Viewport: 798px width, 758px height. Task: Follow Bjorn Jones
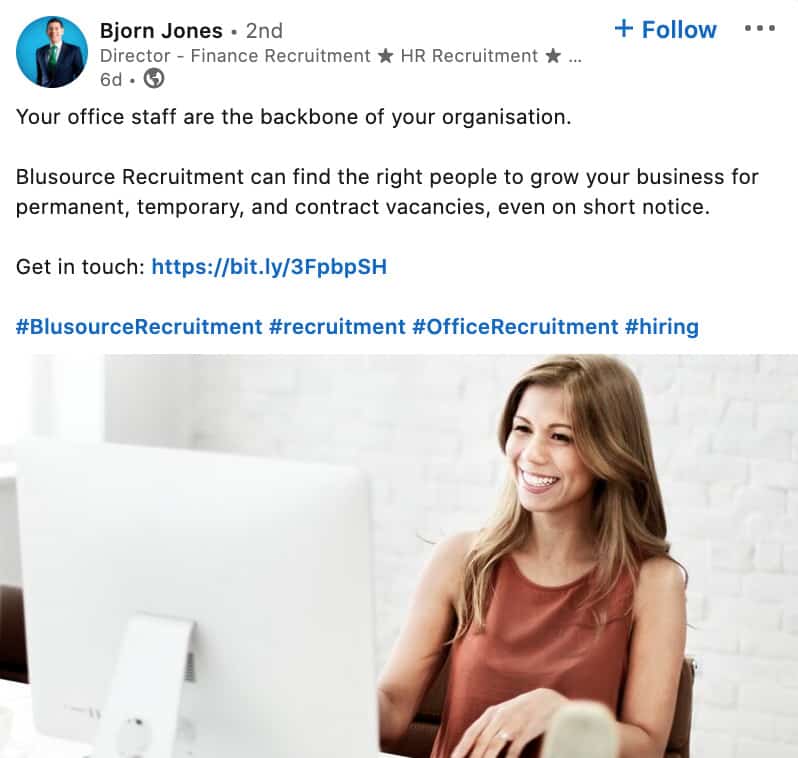coord(666,29)
